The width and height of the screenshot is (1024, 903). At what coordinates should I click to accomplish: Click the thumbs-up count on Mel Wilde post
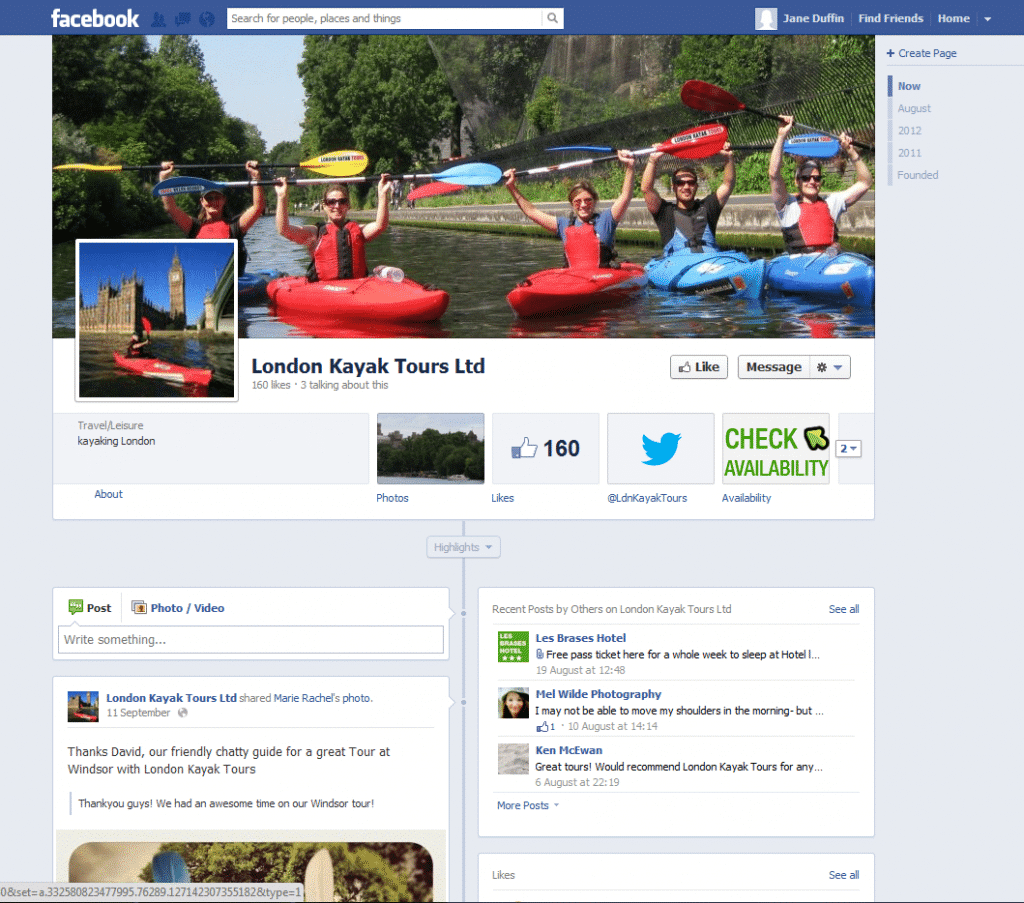click(x=545, y=727)
